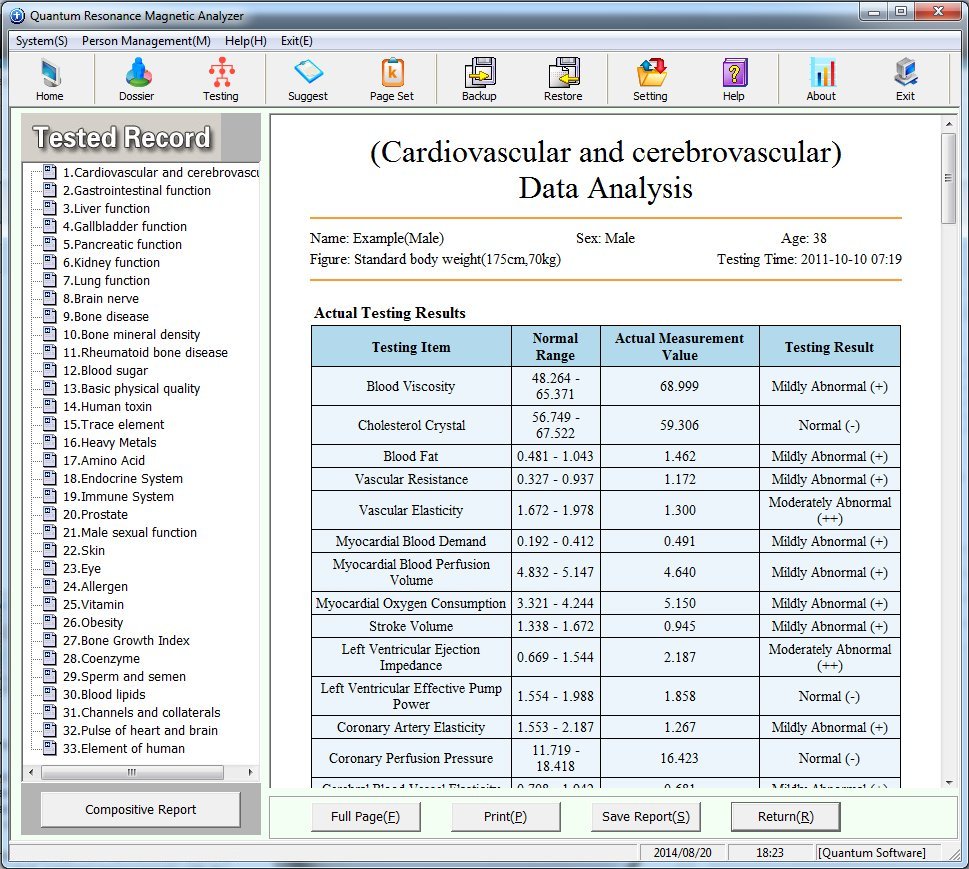The image size is (969, 869).
Task: Open the Person Management(M) menu
Action: [146, 41]
